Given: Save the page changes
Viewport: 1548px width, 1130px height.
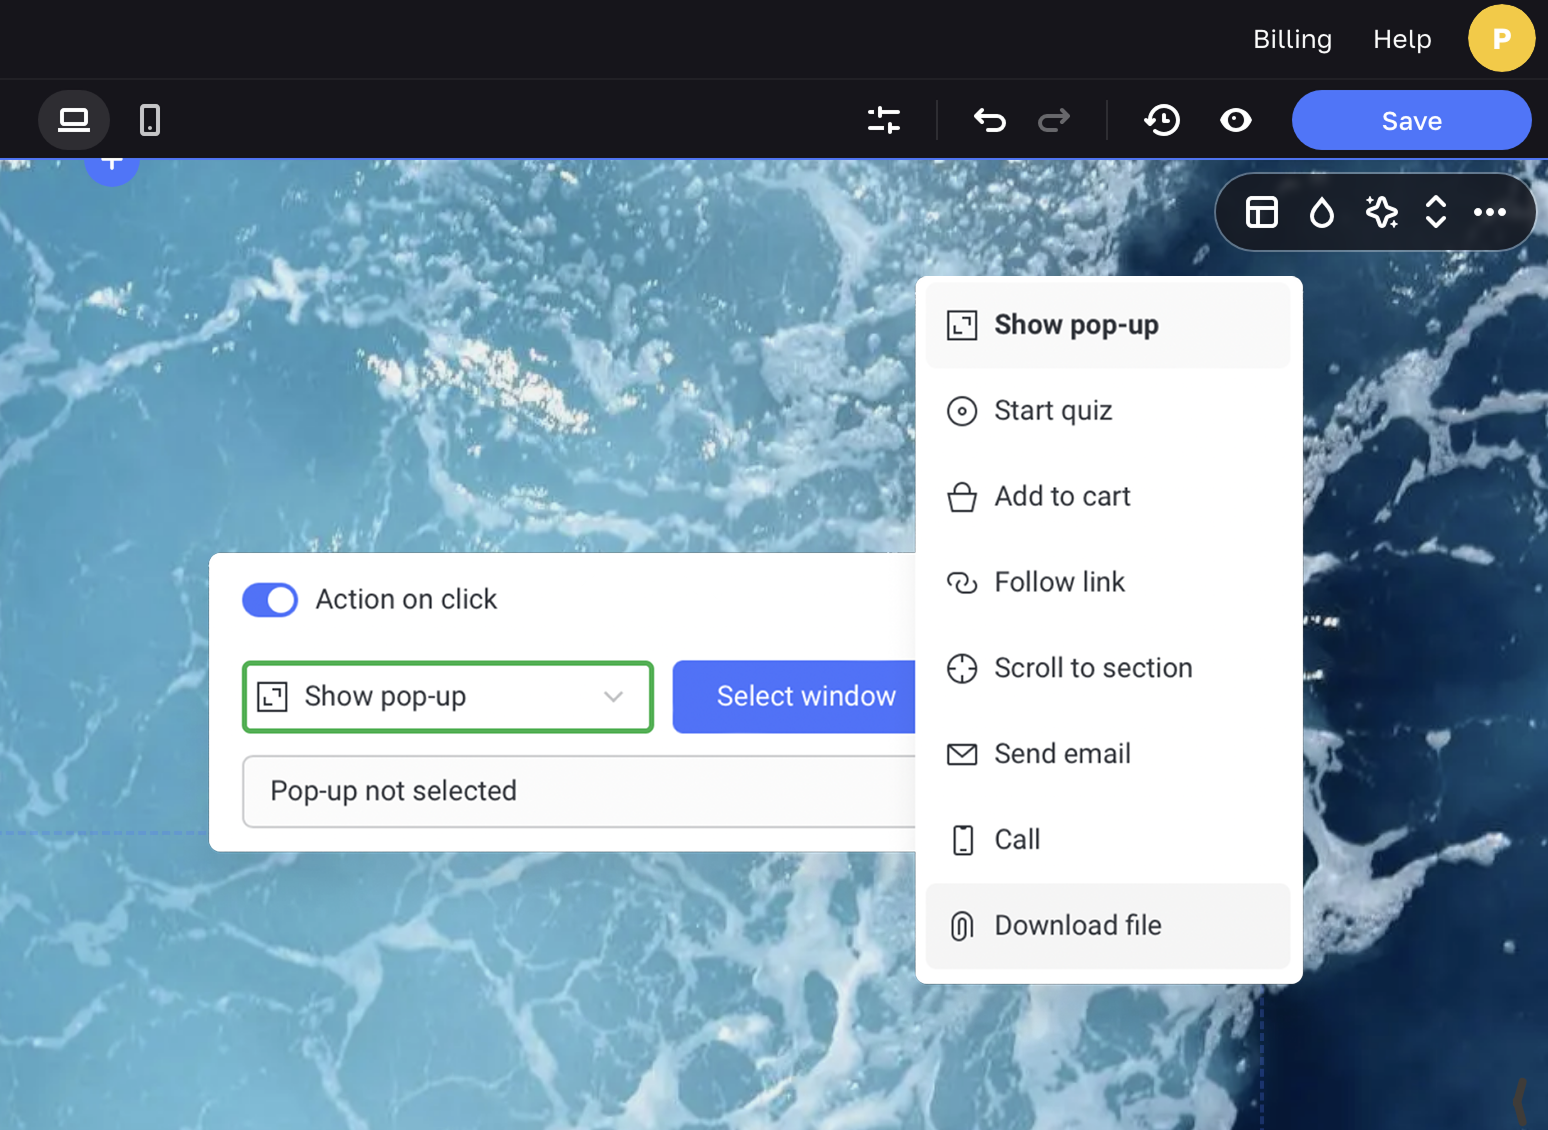Looking at the screenshot, I should point(1411,121).
